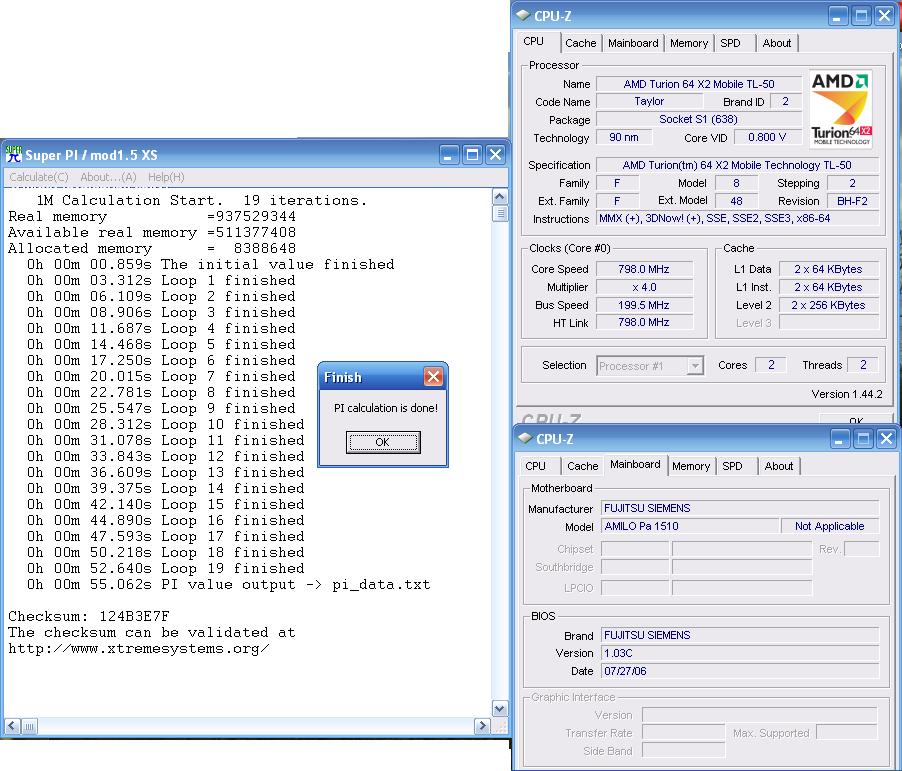The height and width of the screenshot is (771, 902).
Task: Click BIOS Brand field FUJITSU SIEMENS
Action: pyautogui.click(x=740, y=635)
